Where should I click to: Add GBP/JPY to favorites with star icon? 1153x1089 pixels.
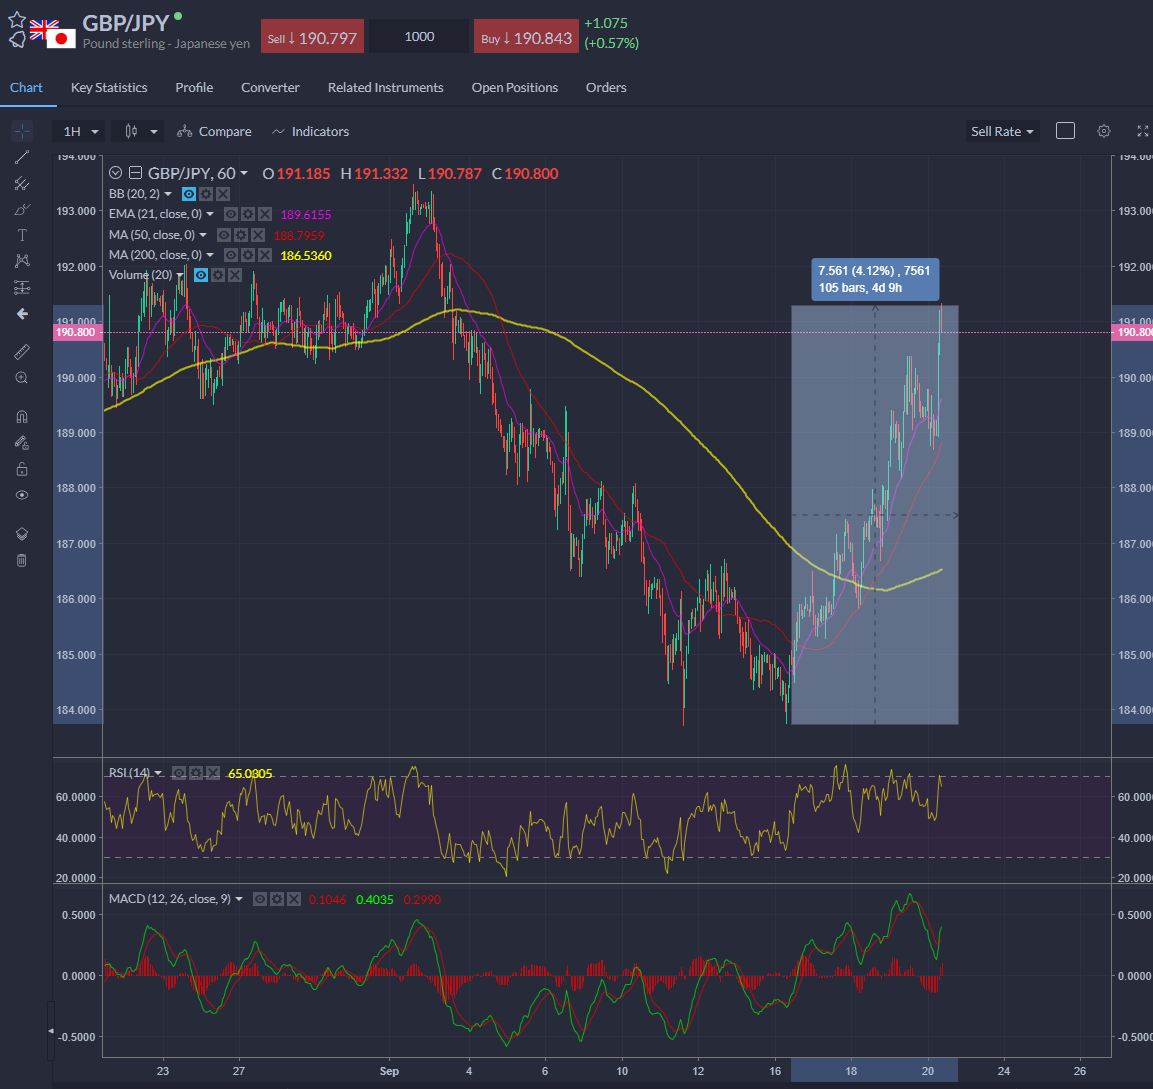coord(17,20)
